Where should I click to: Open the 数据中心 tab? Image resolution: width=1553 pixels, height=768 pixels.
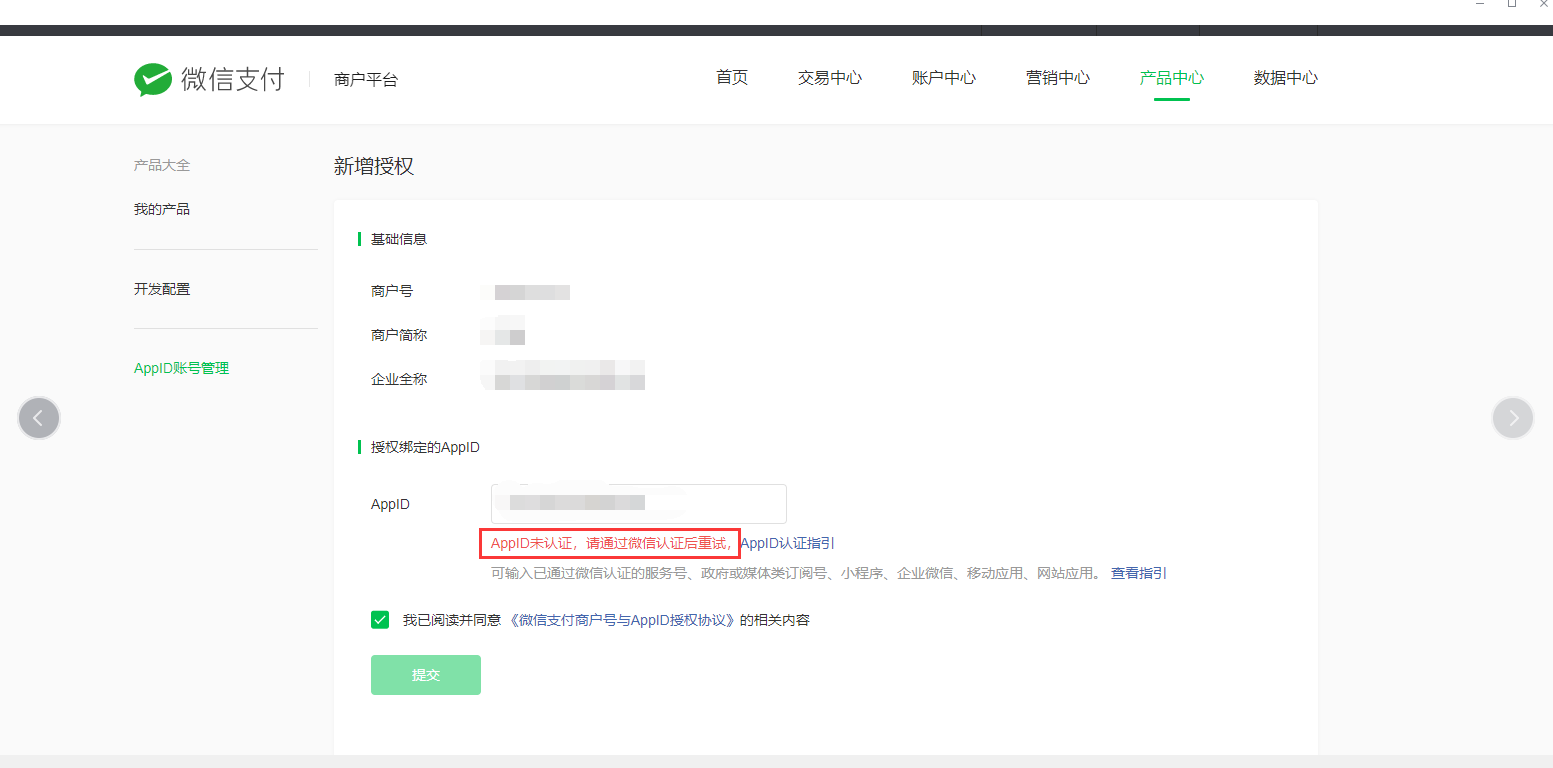coord(1286,78)
